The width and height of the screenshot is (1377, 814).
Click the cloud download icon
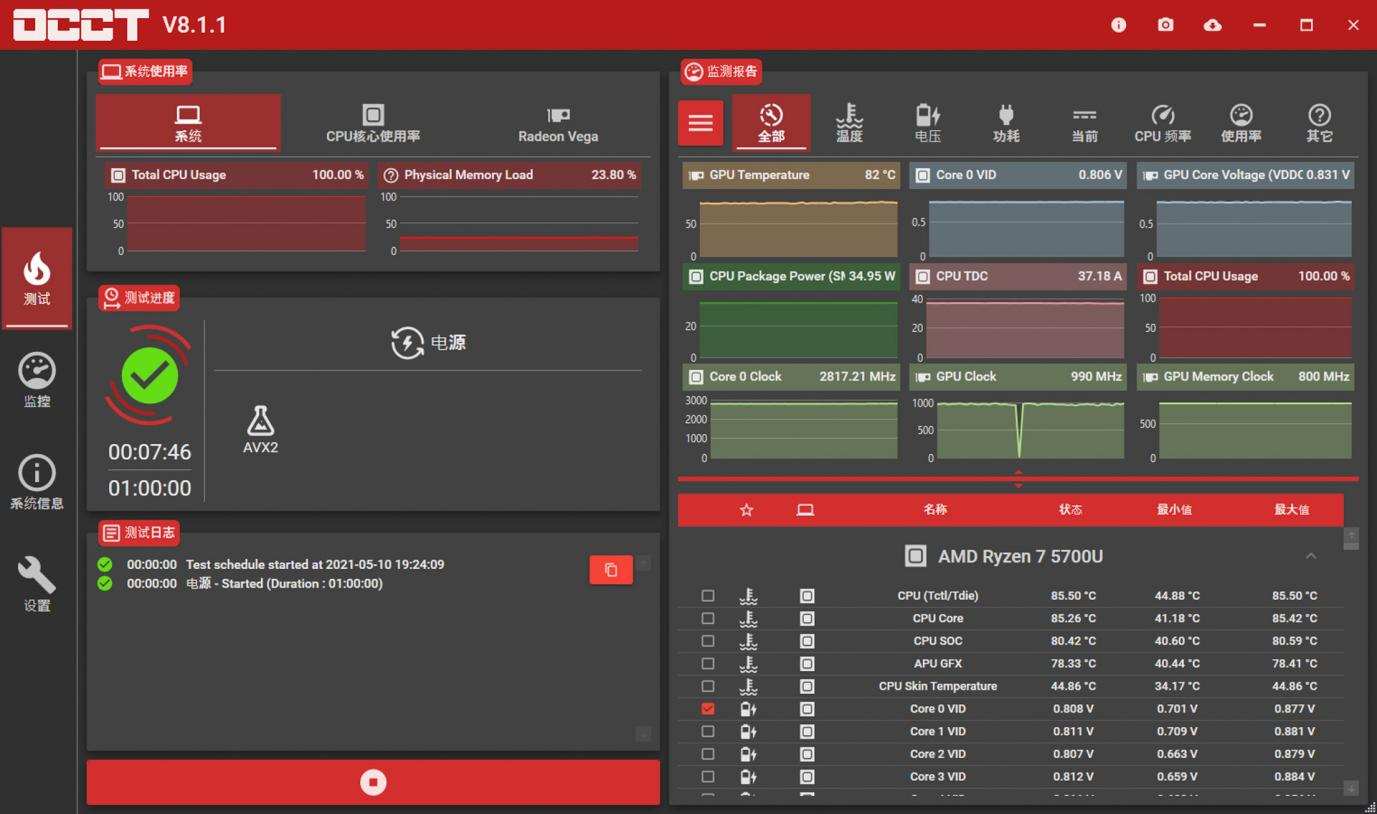click(1212, 25)
